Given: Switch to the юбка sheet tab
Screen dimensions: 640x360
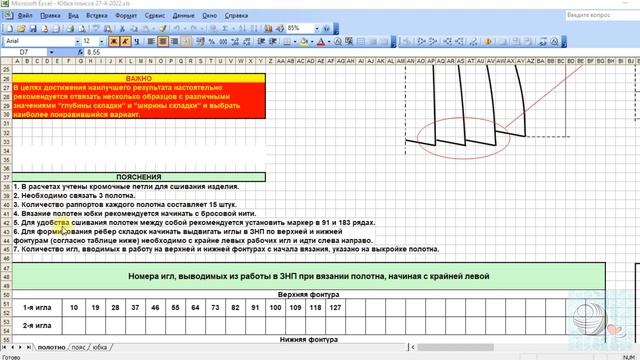Looking at the screenshot, I should pyautogui.click(x=100, y=347).
